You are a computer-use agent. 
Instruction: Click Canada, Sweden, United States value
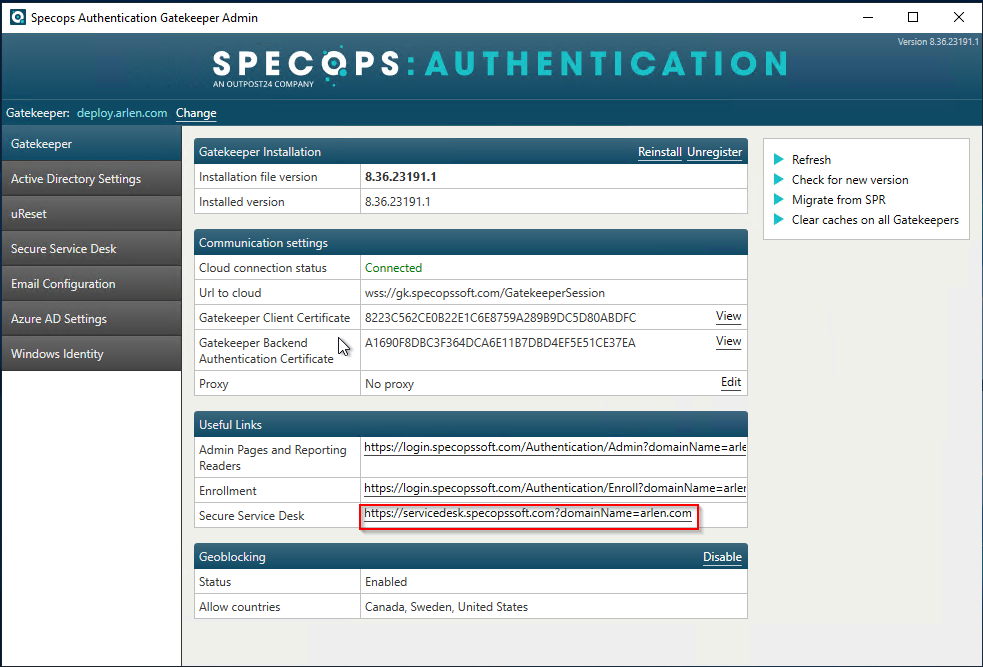pos(446,607)
